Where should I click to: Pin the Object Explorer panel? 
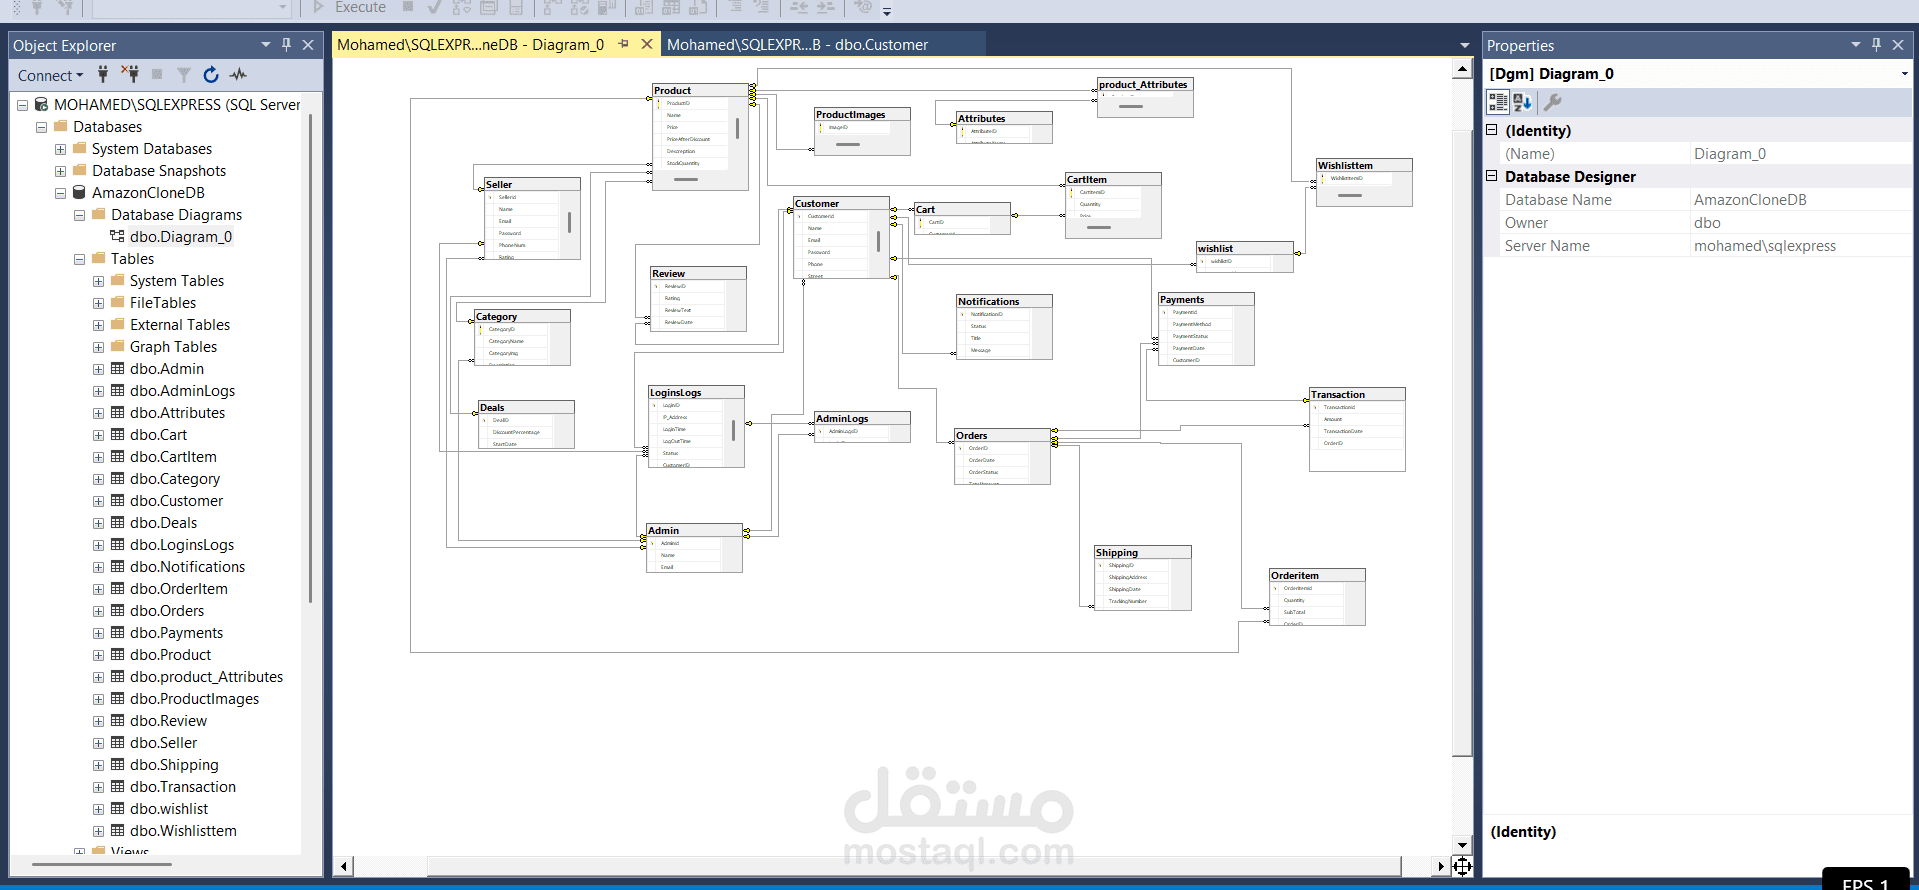pos(287,45)
